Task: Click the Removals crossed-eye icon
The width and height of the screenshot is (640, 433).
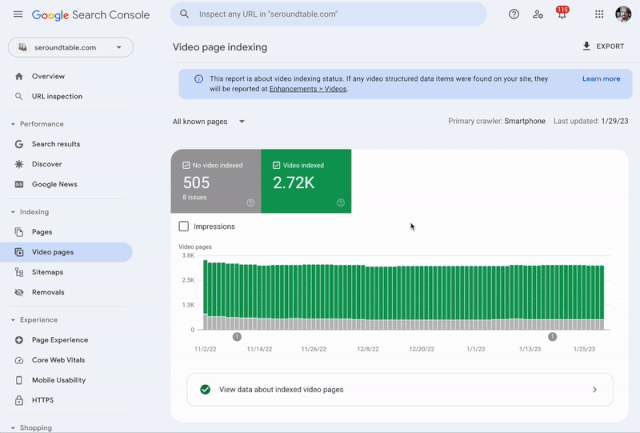Action: [x=19, y=292]
